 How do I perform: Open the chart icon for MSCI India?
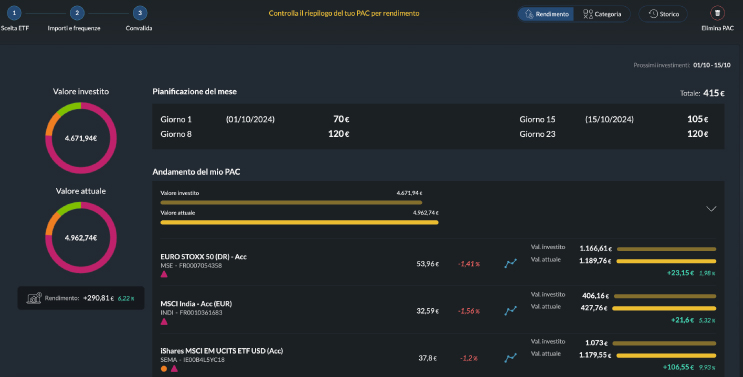tap(510, 311)
